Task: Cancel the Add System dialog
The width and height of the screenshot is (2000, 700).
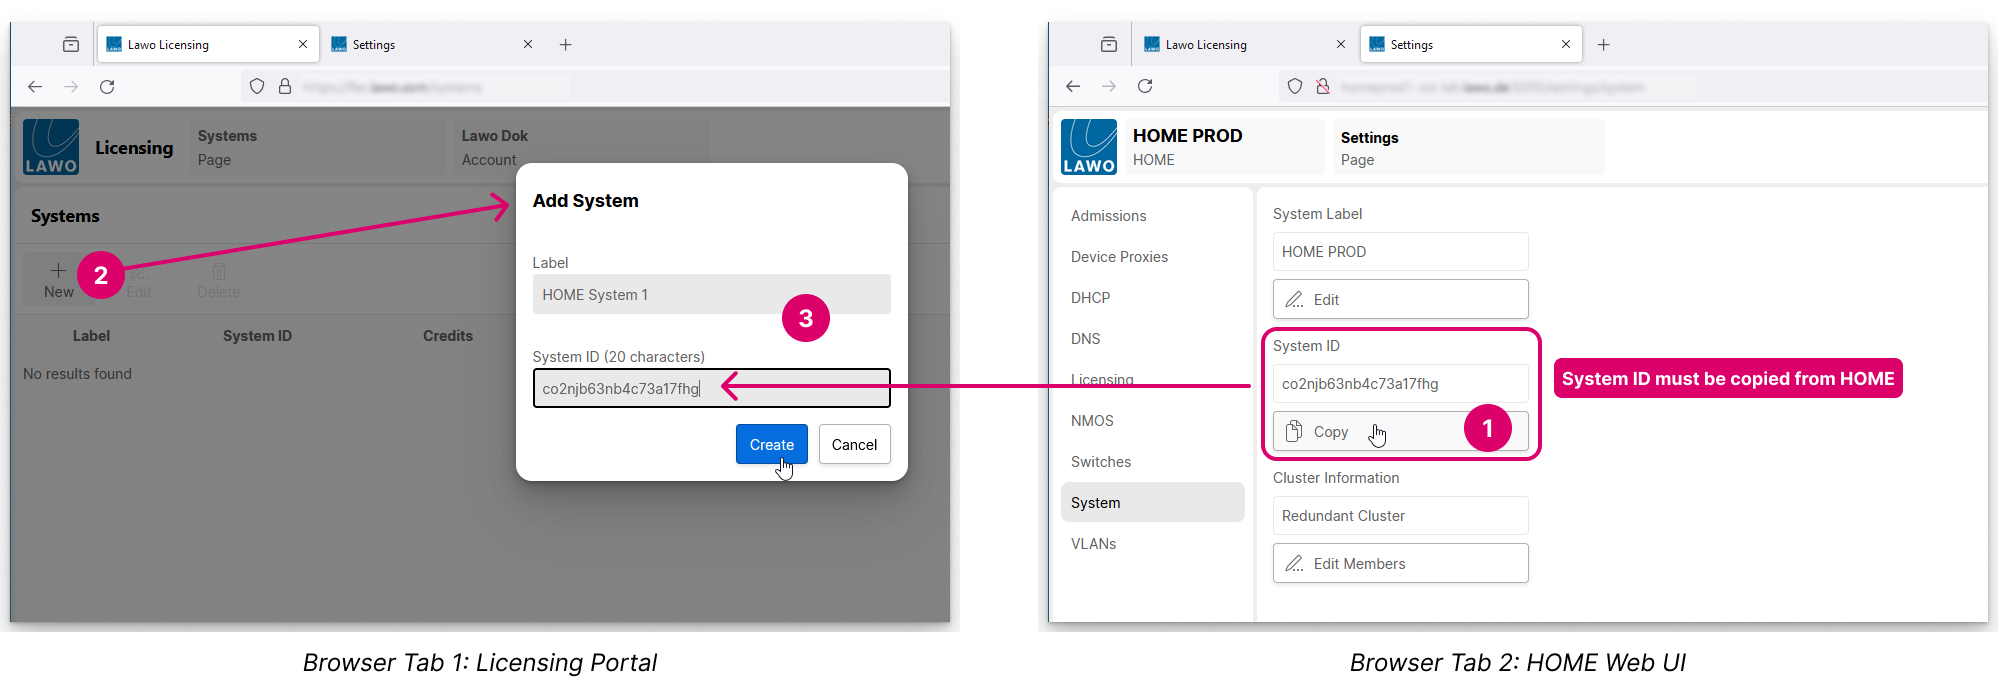Action: tap(854, 445)
